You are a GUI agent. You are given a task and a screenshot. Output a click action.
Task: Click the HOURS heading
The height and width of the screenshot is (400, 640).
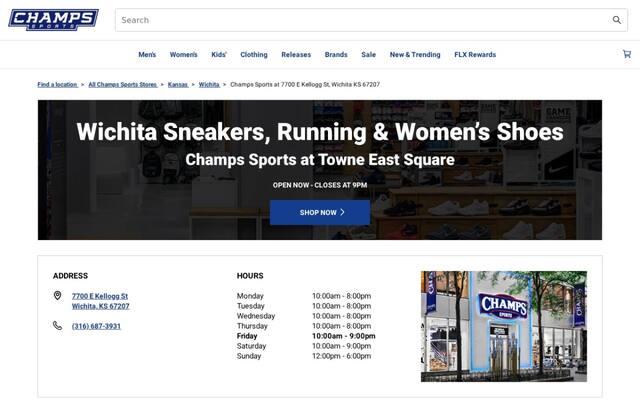[x=250, y=276]
